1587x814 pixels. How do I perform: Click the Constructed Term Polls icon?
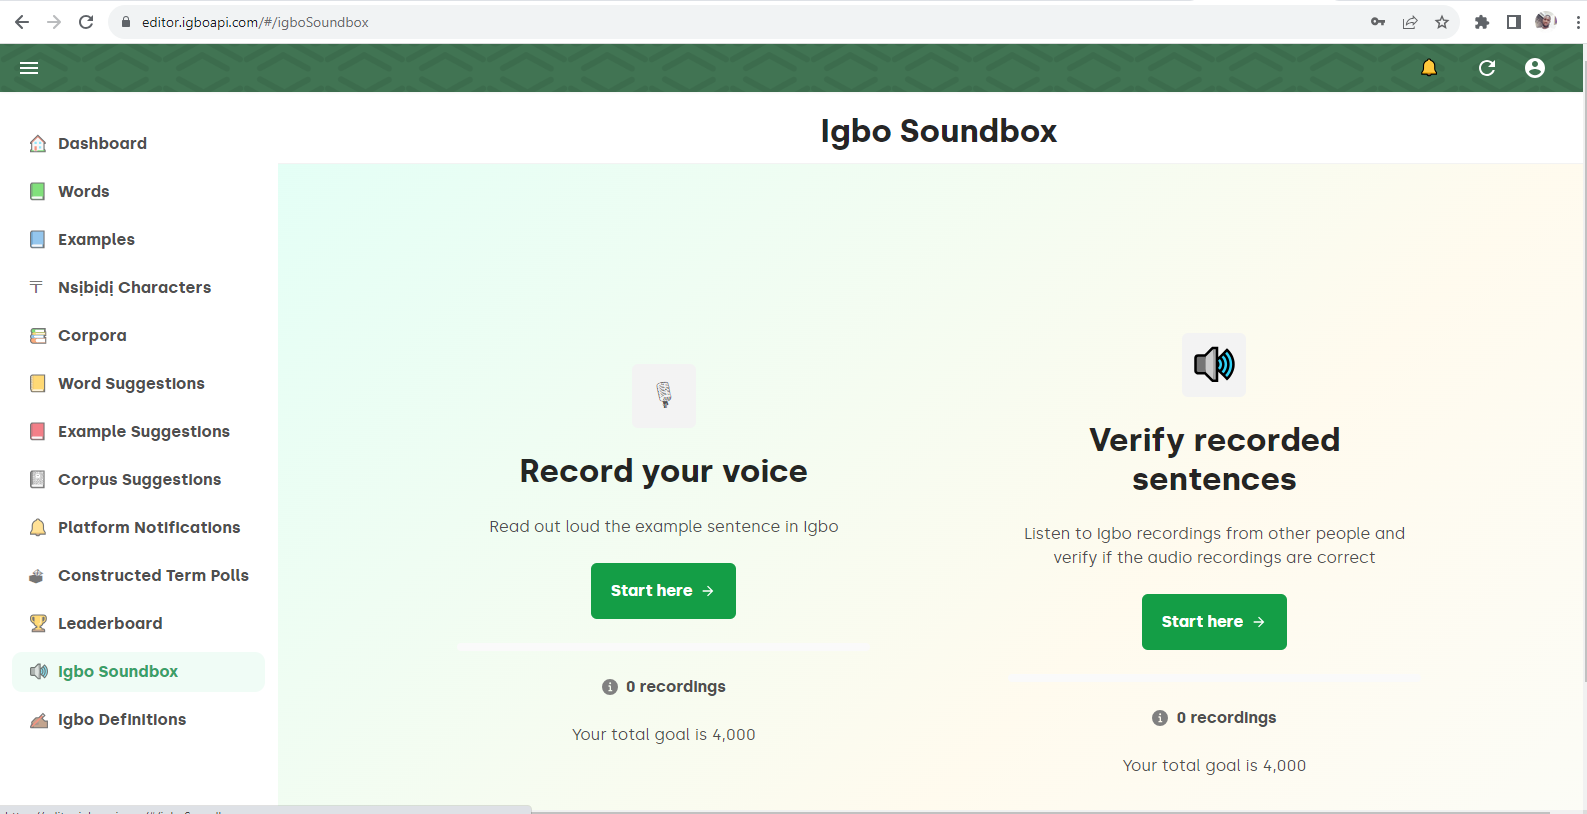(38, 575)
